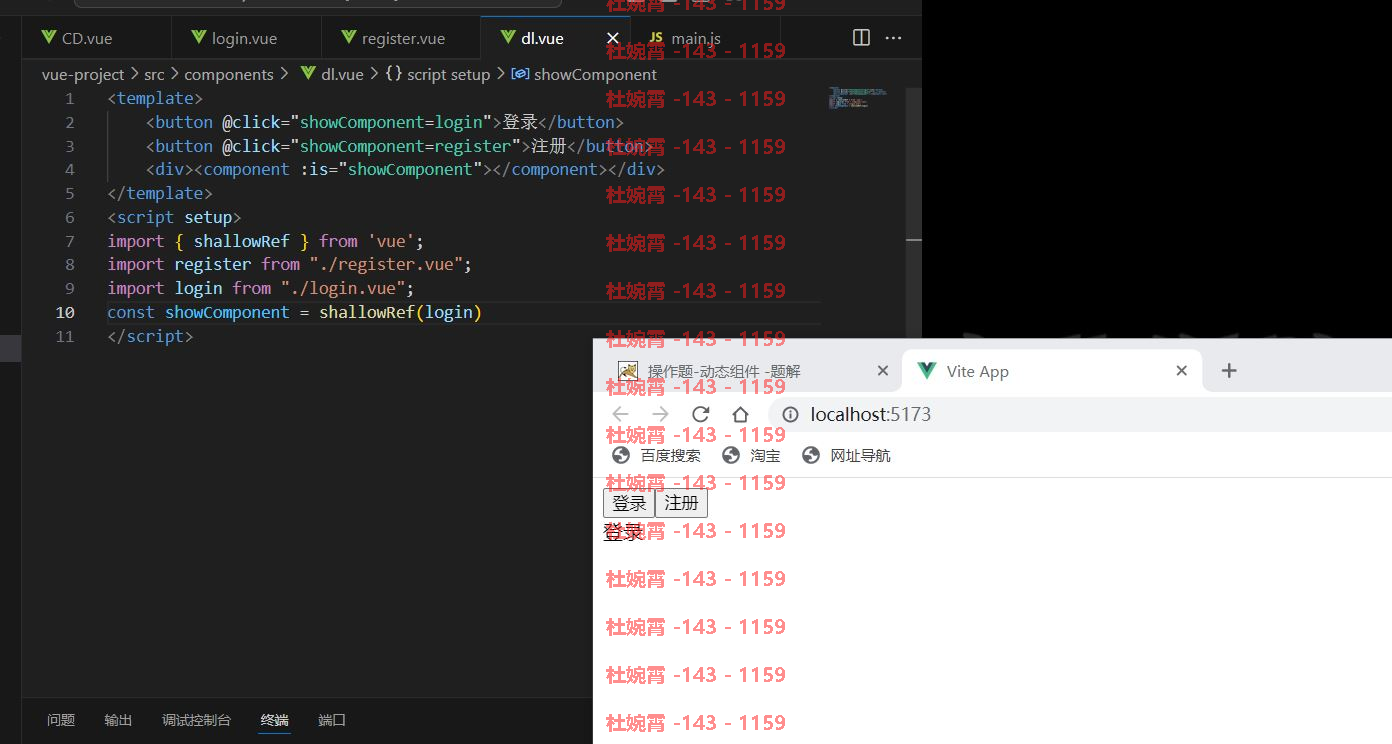Screen dimensions: 1392x744
Task: Reload the localhost page
Action: (700, 414)
